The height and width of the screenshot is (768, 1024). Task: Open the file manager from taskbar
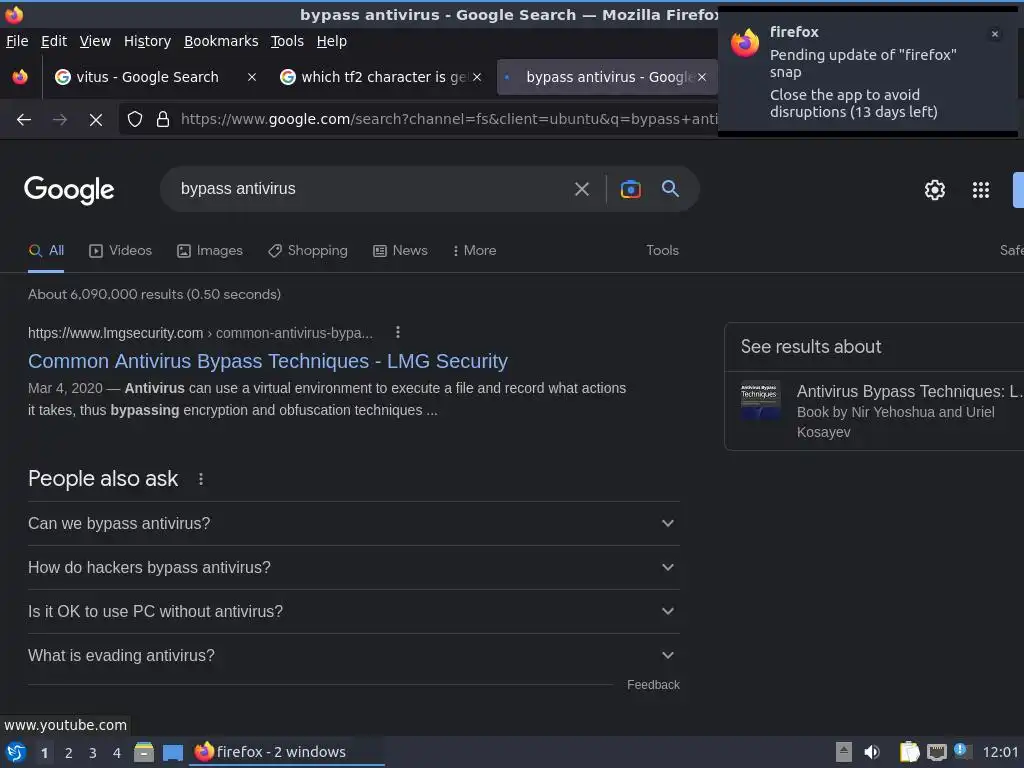click(x=144, y=752)
